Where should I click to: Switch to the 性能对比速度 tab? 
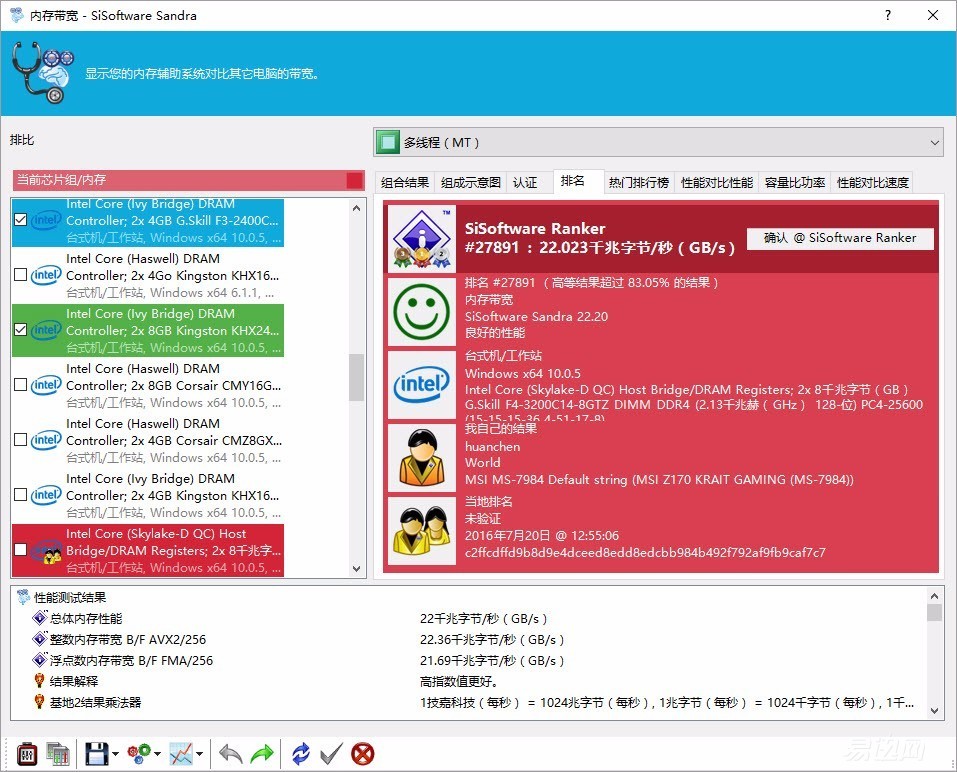(x=873, y=182)
